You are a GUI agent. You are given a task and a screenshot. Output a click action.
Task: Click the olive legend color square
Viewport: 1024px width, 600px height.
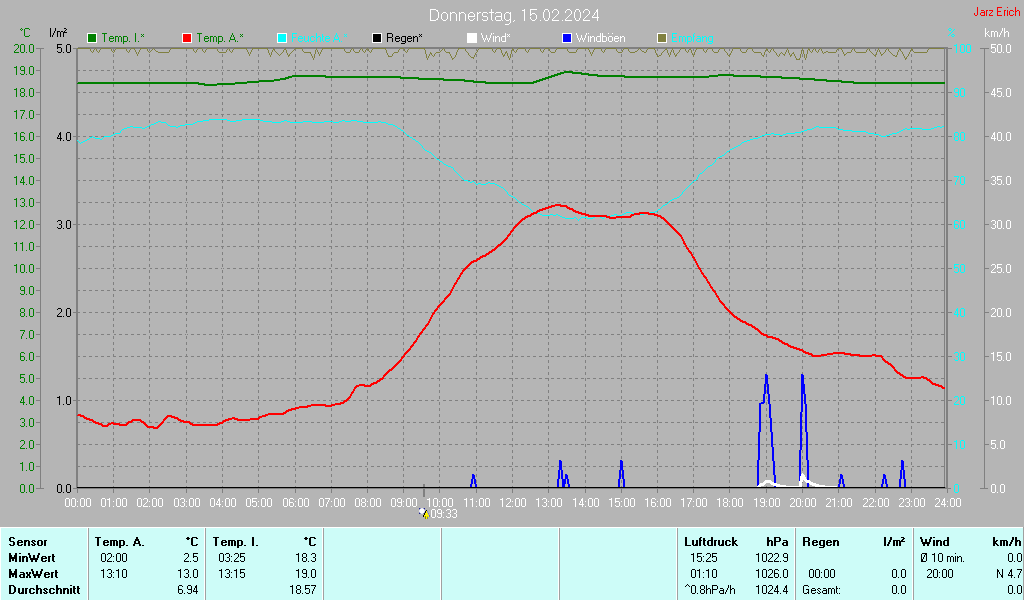661,38
